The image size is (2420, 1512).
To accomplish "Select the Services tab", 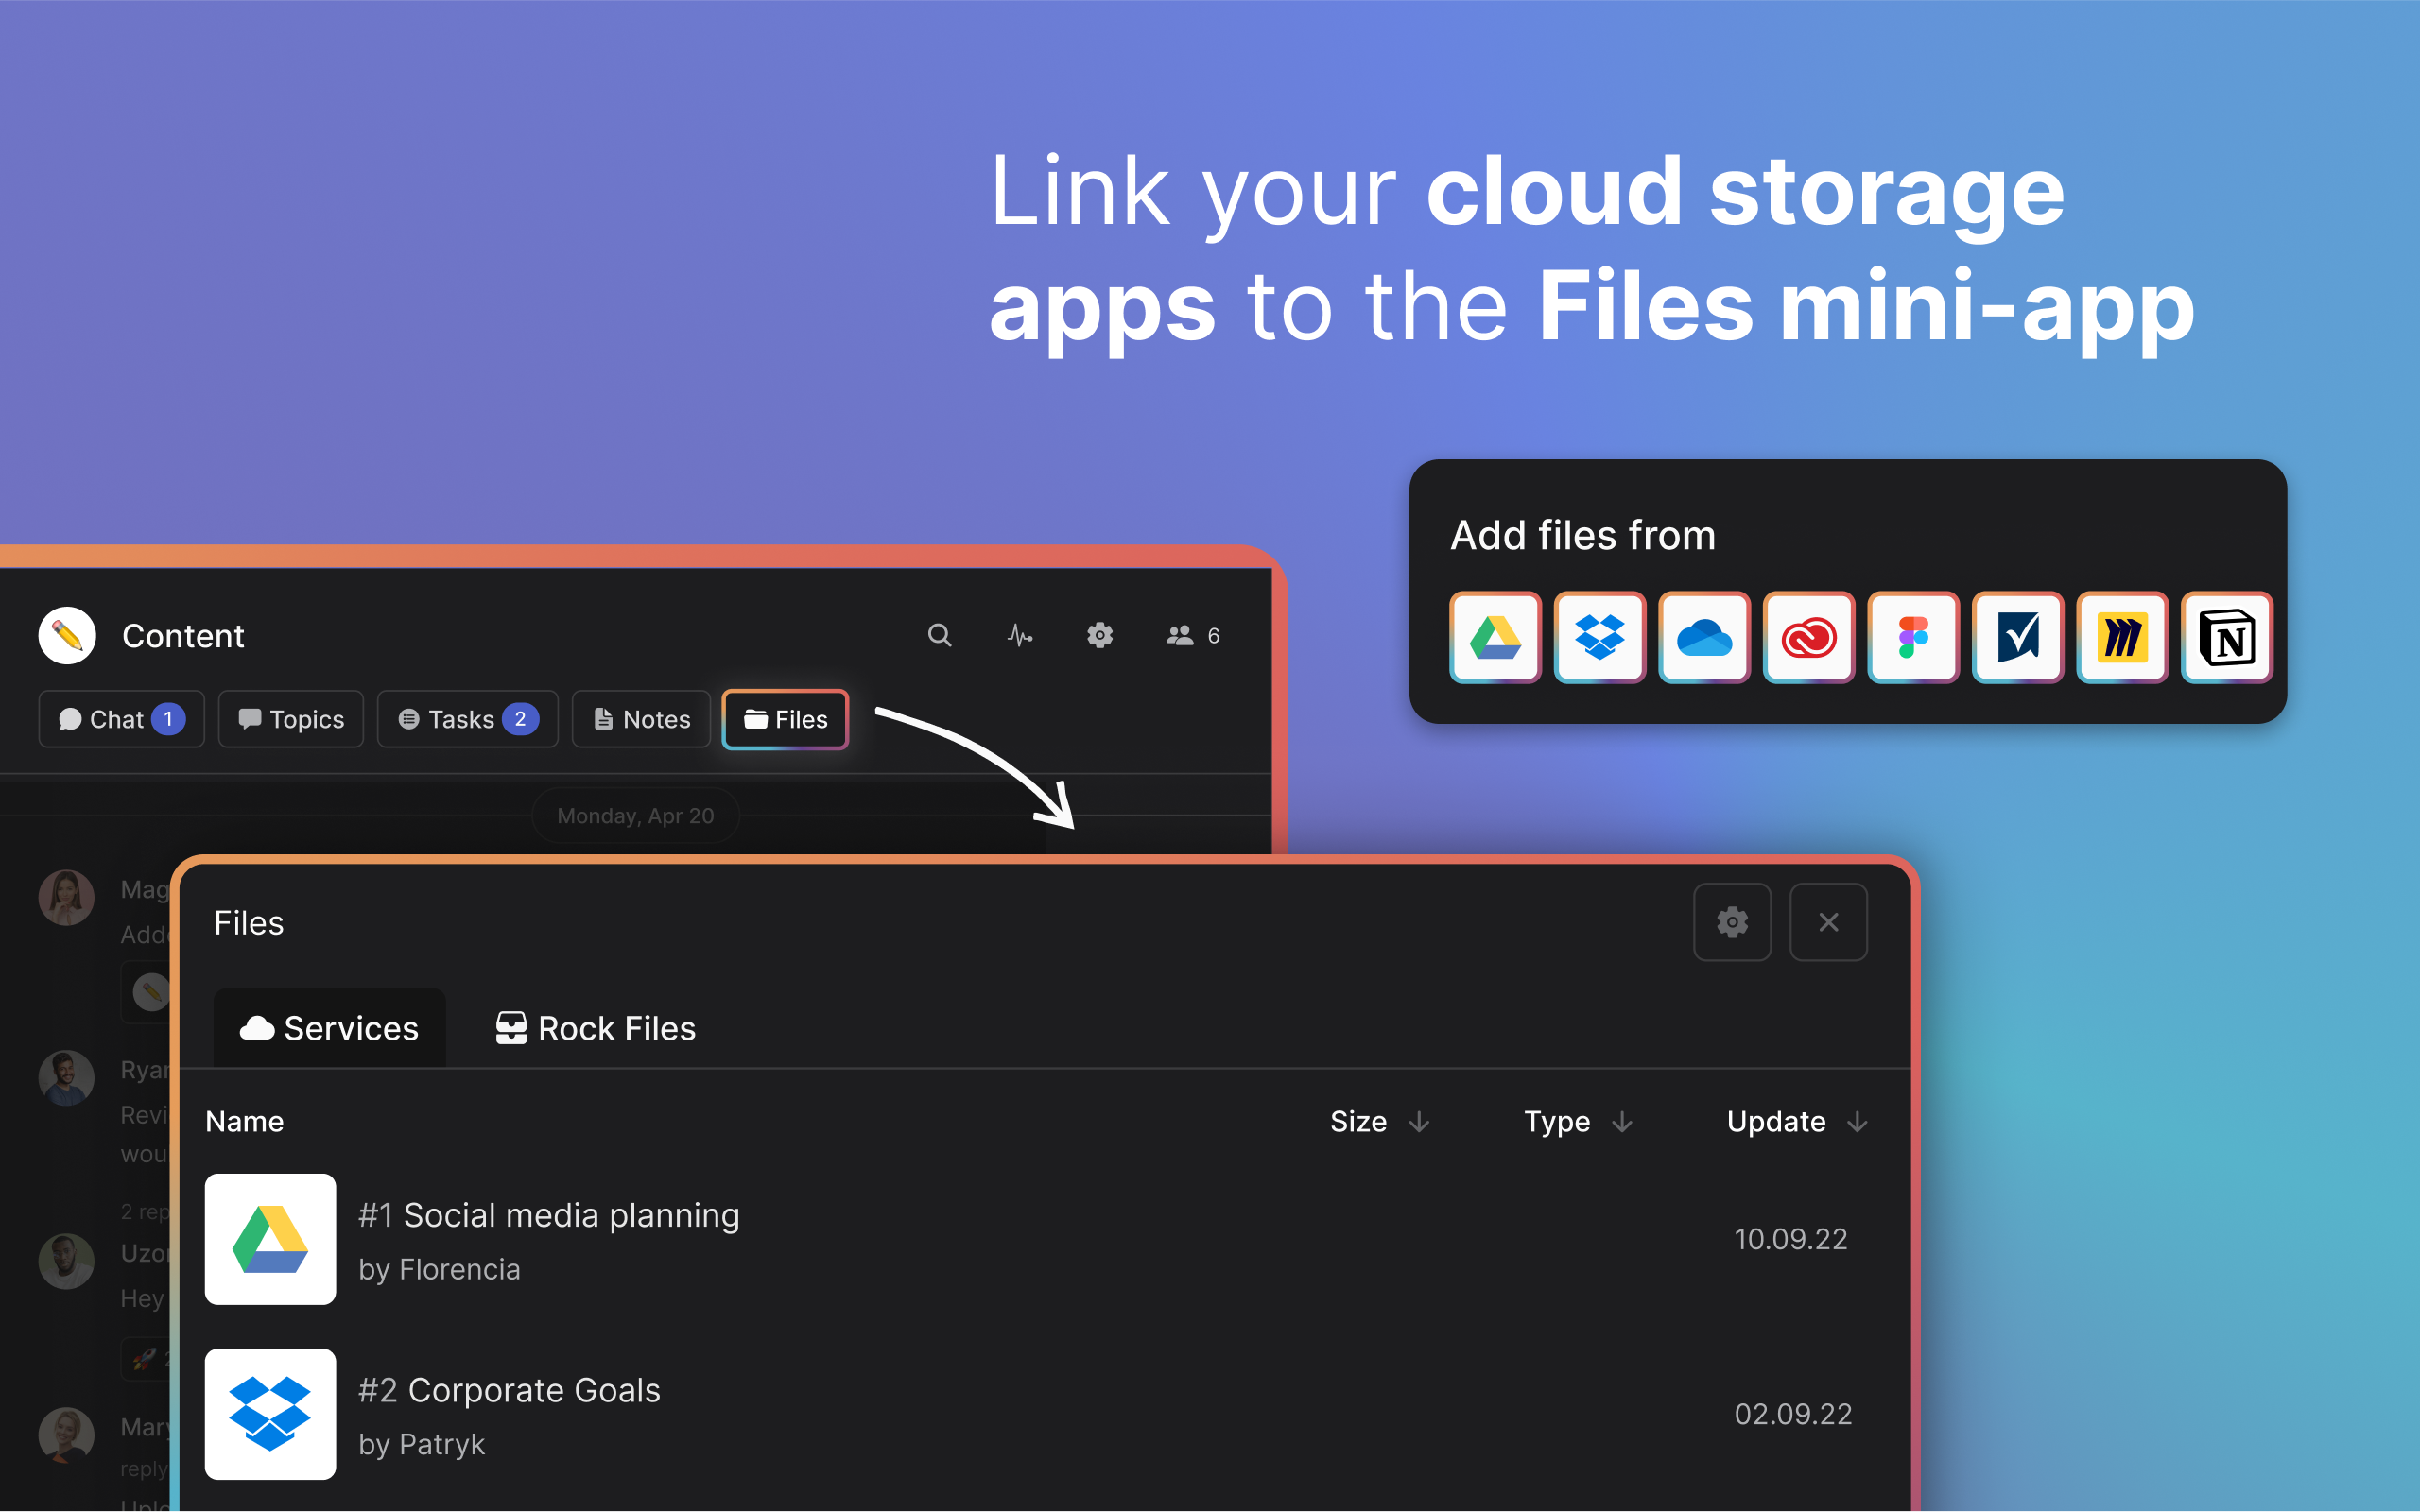I will tap(330, 1028).
